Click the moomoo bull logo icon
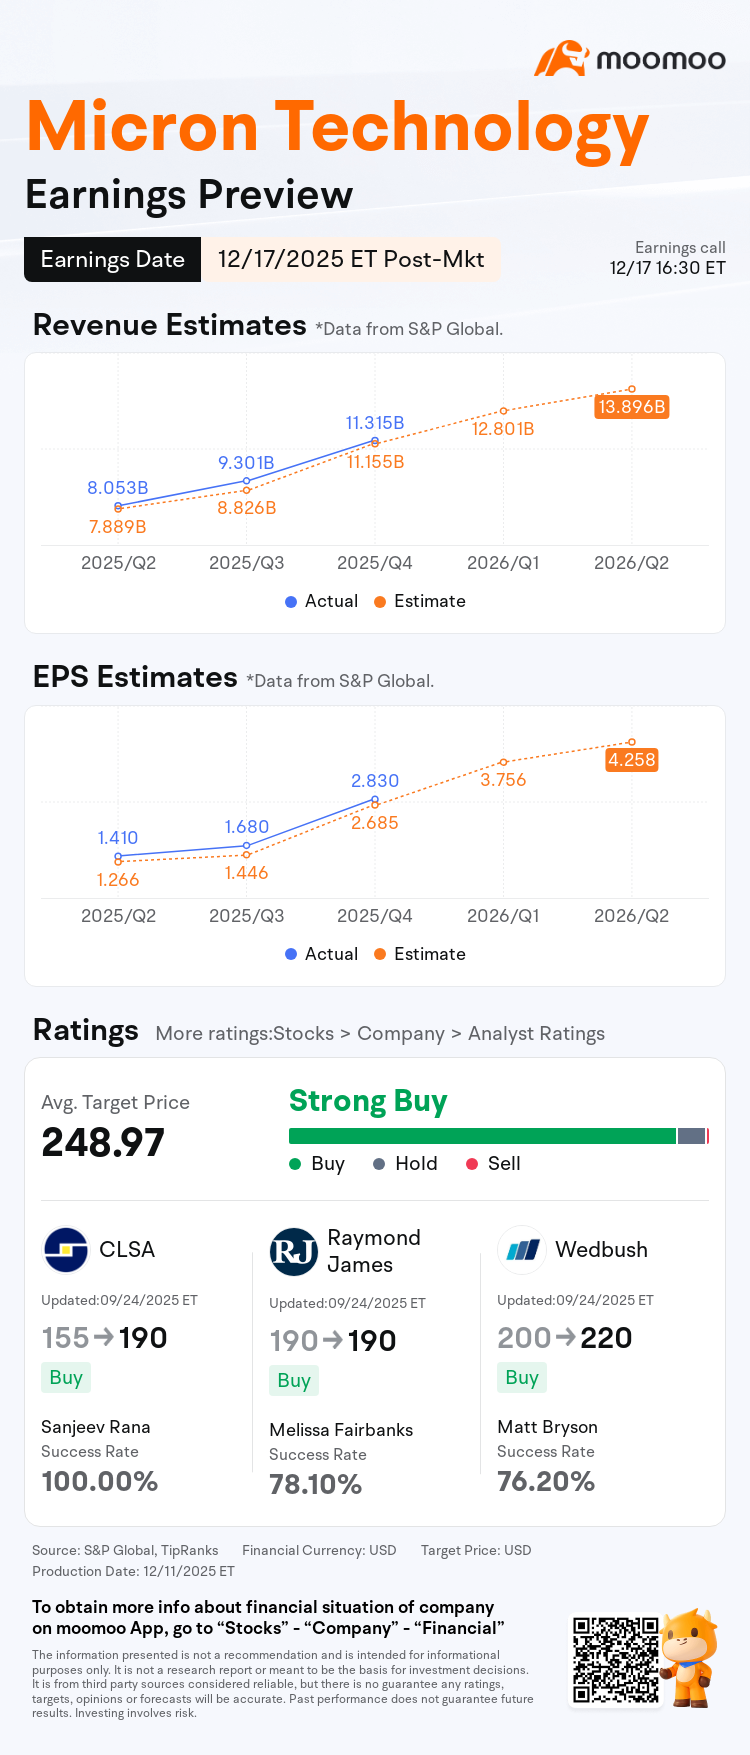Viewport: 750px width, 1755px height. tap(560, 59)
